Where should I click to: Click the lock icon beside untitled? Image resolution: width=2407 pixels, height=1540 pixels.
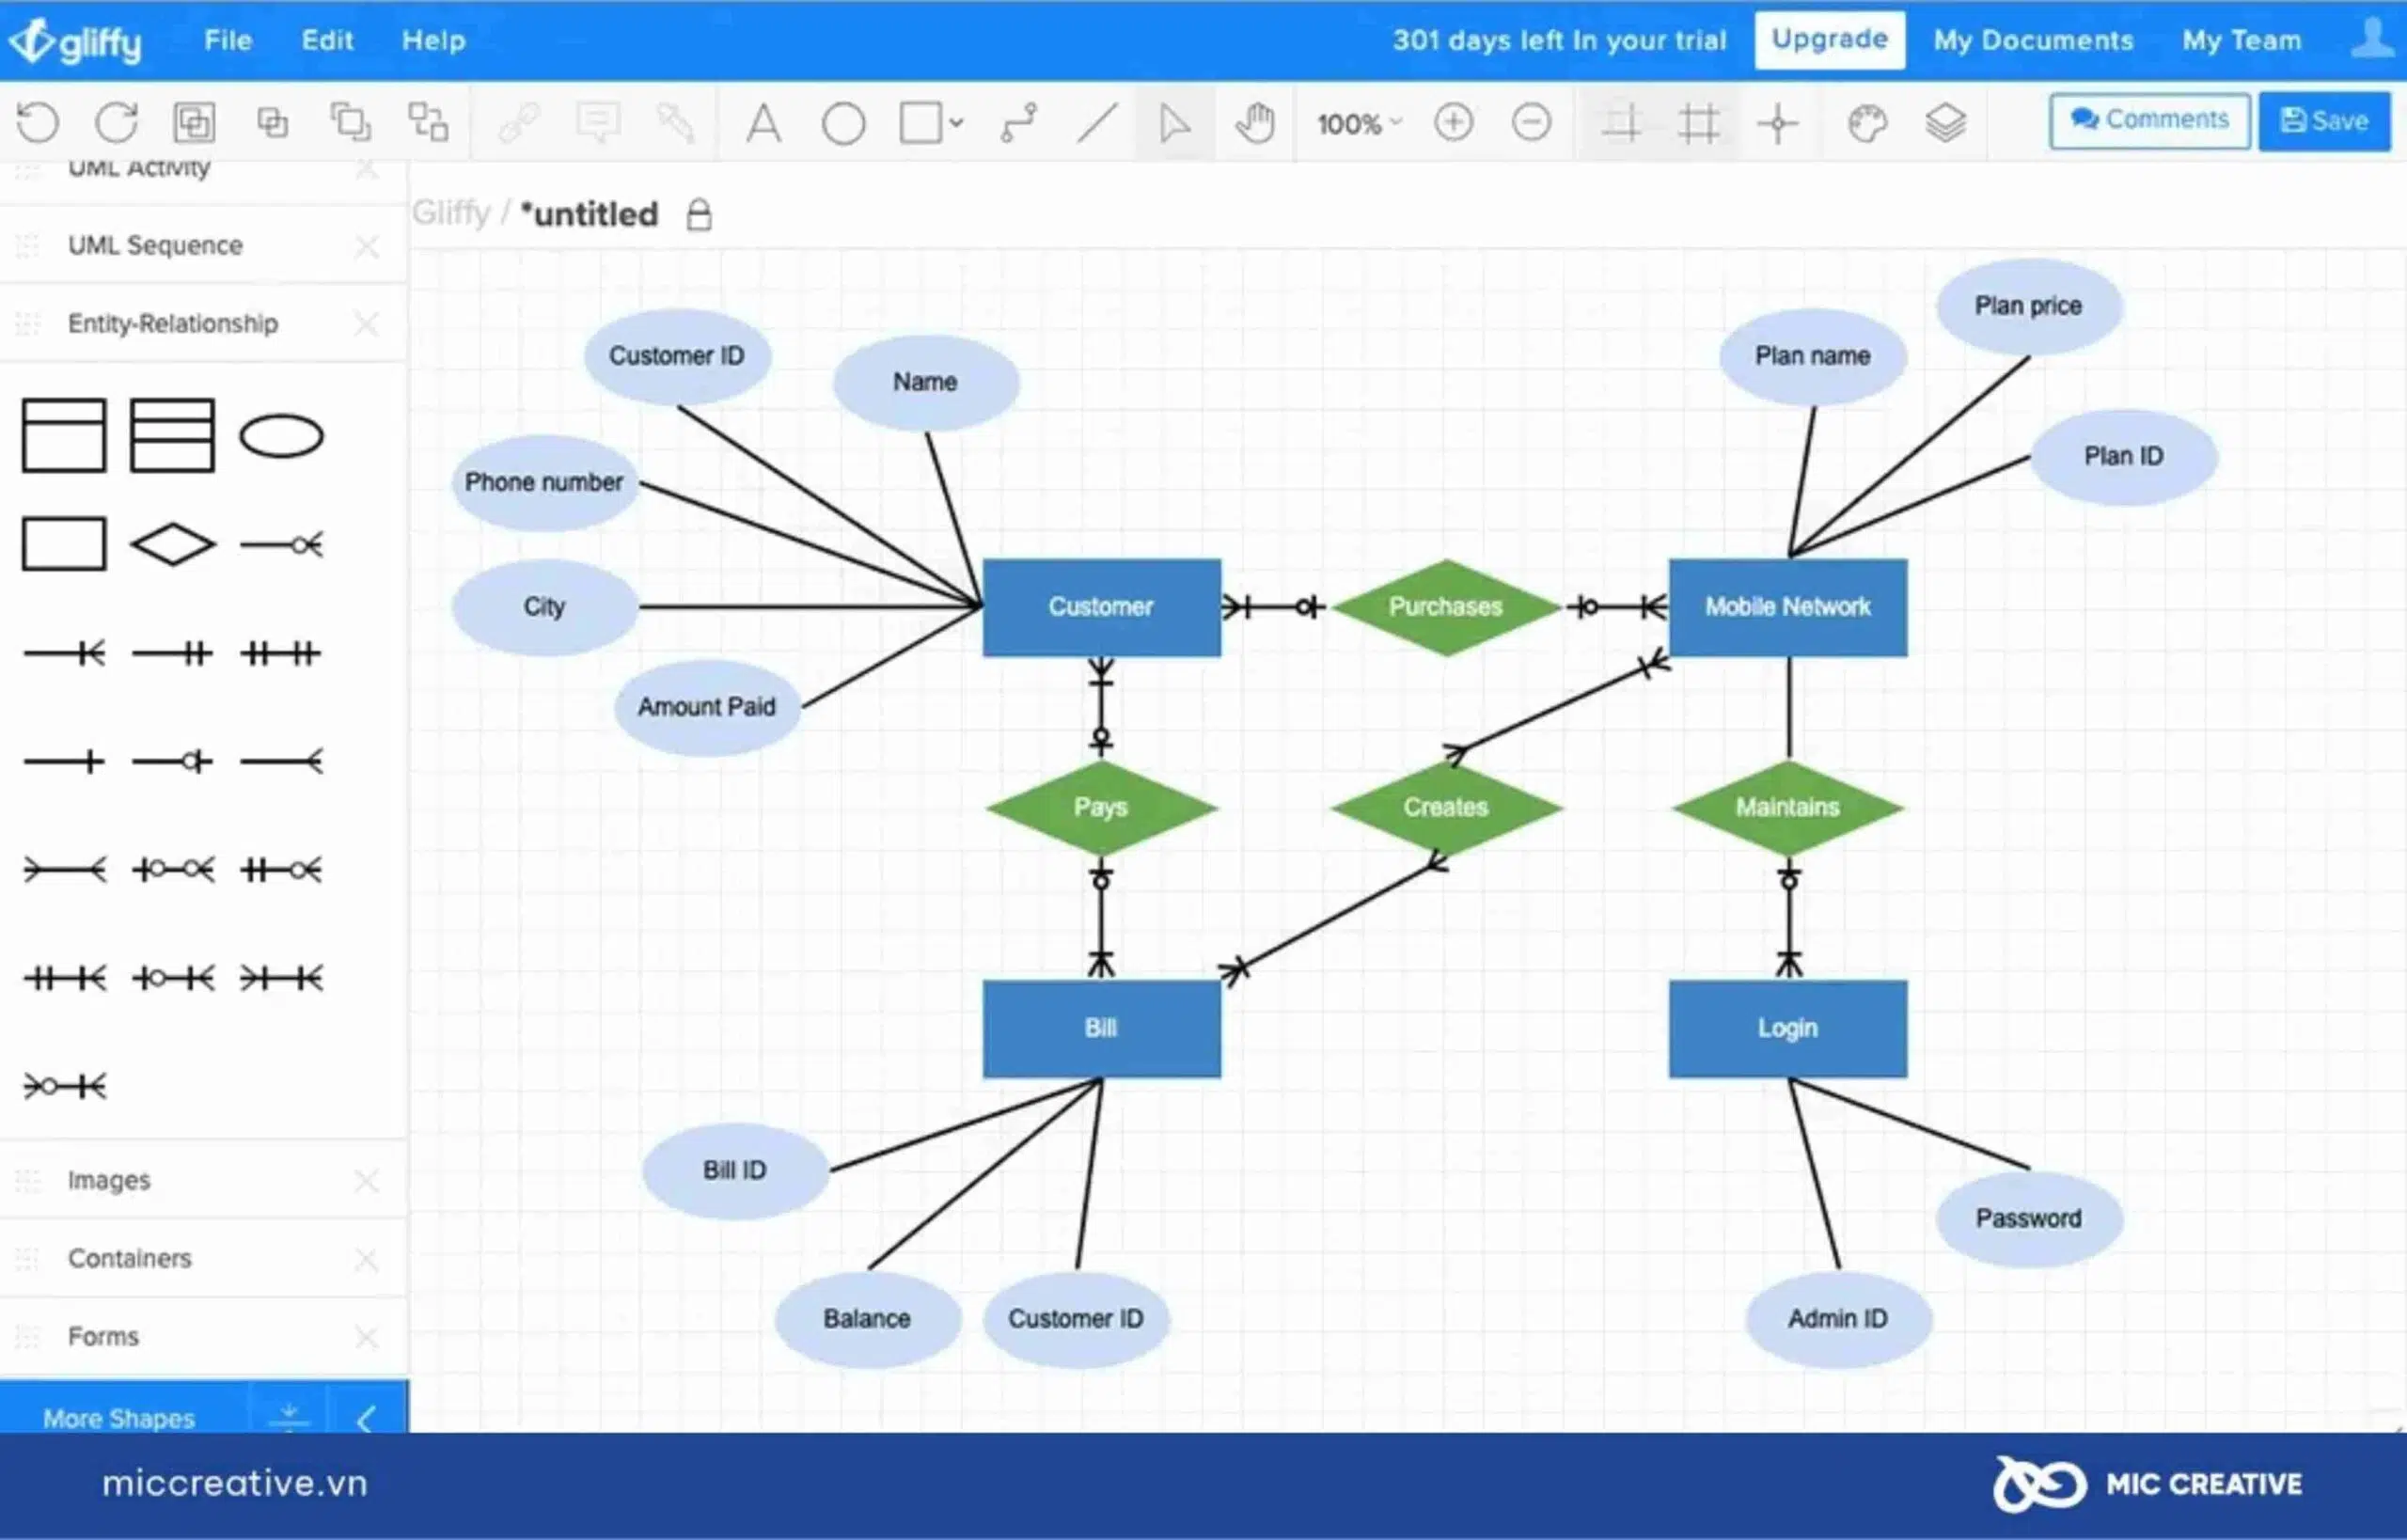tap(699, 214)
